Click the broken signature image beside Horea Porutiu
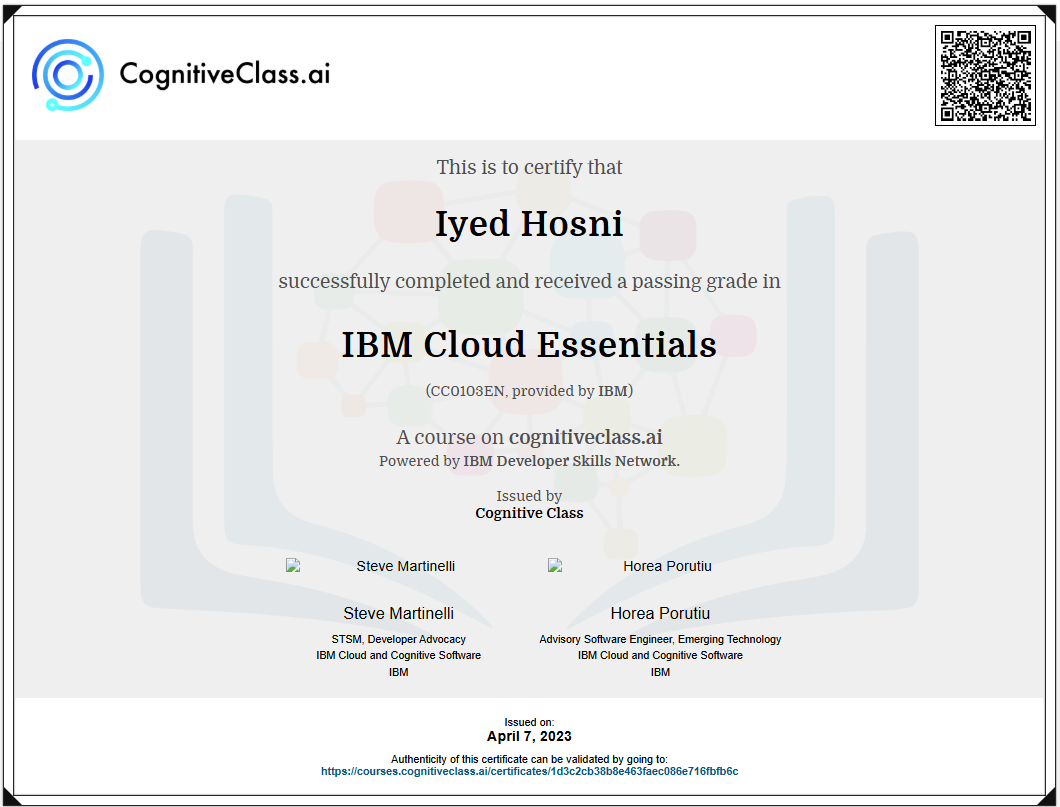Screen dimensions: 1060x807 tap(554, 566)
